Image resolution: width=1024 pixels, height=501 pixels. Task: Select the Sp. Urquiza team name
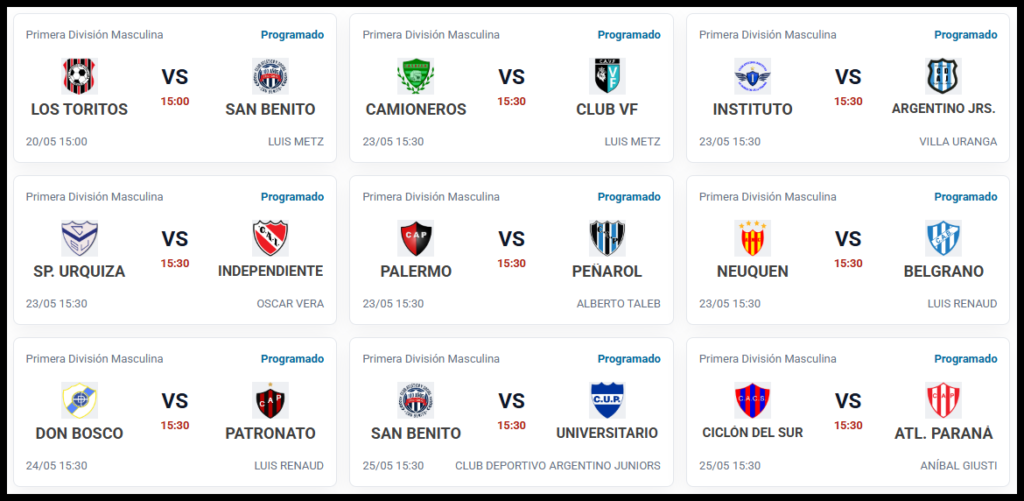tap(79, 271)
